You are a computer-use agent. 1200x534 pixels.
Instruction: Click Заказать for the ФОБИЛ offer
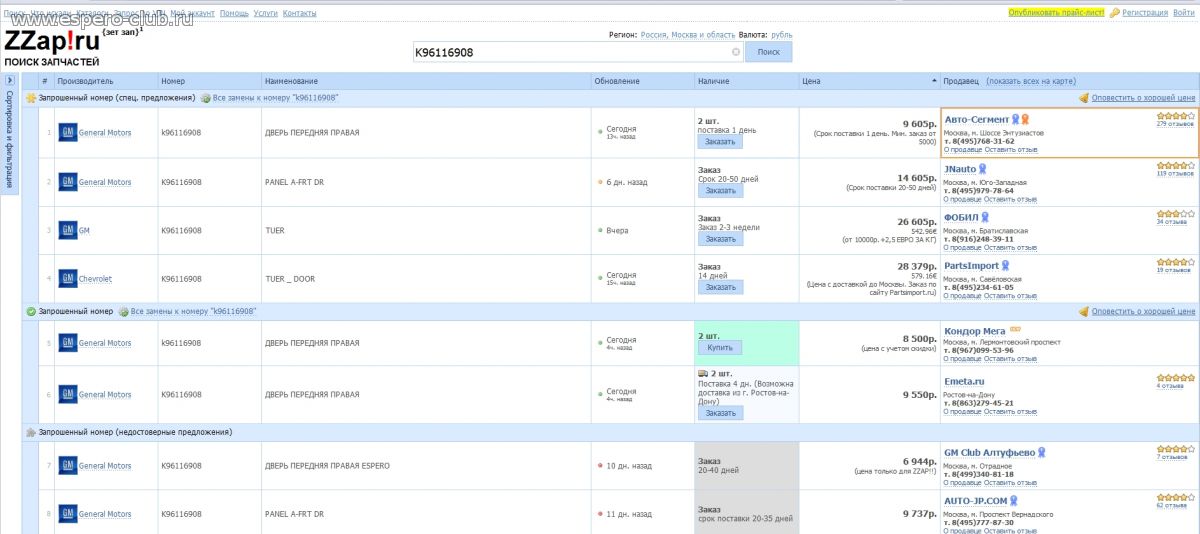tap(720, 239)
